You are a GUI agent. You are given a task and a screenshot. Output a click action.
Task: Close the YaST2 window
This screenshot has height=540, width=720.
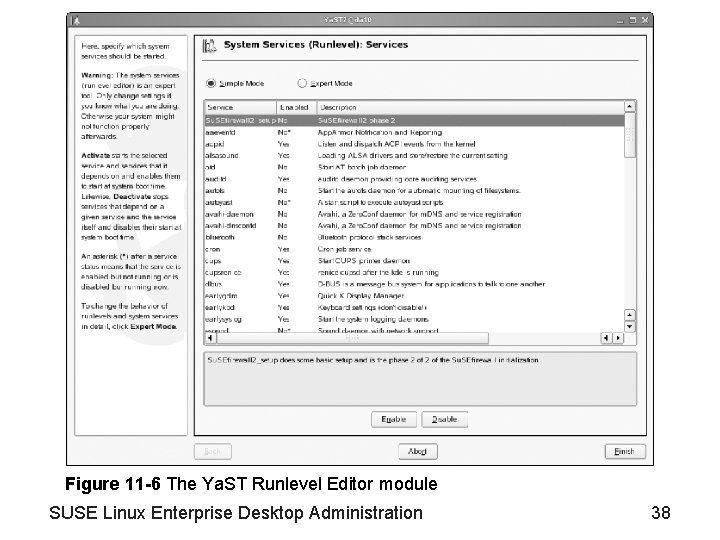[x=645, y=20]
